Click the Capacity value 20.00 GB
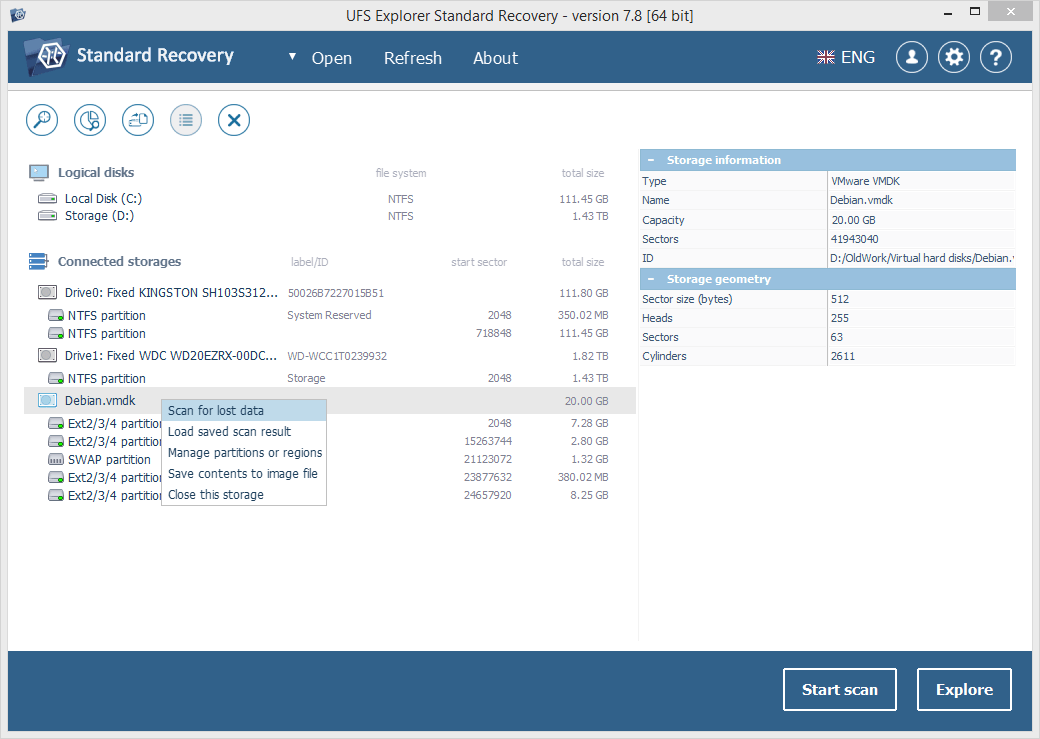This screenshot has width=1040, height=739. coord(853,220)
